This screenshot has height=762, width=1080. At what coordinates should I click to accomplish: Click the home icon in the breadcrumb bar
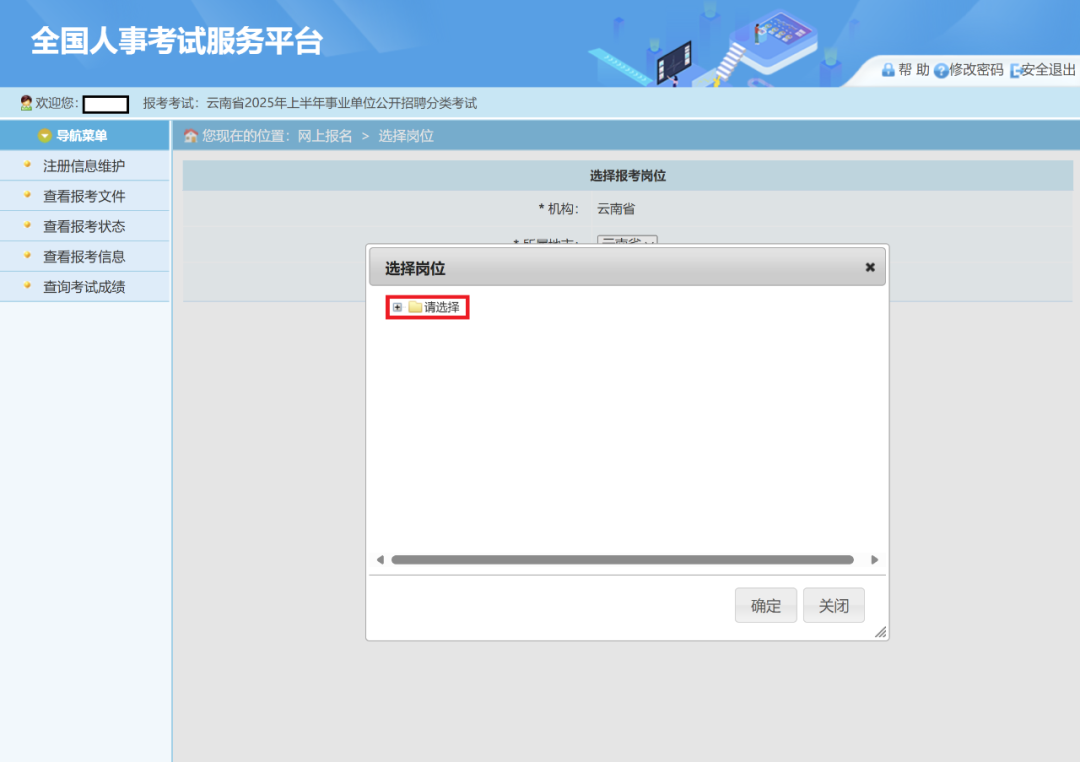tap(189, 135)
